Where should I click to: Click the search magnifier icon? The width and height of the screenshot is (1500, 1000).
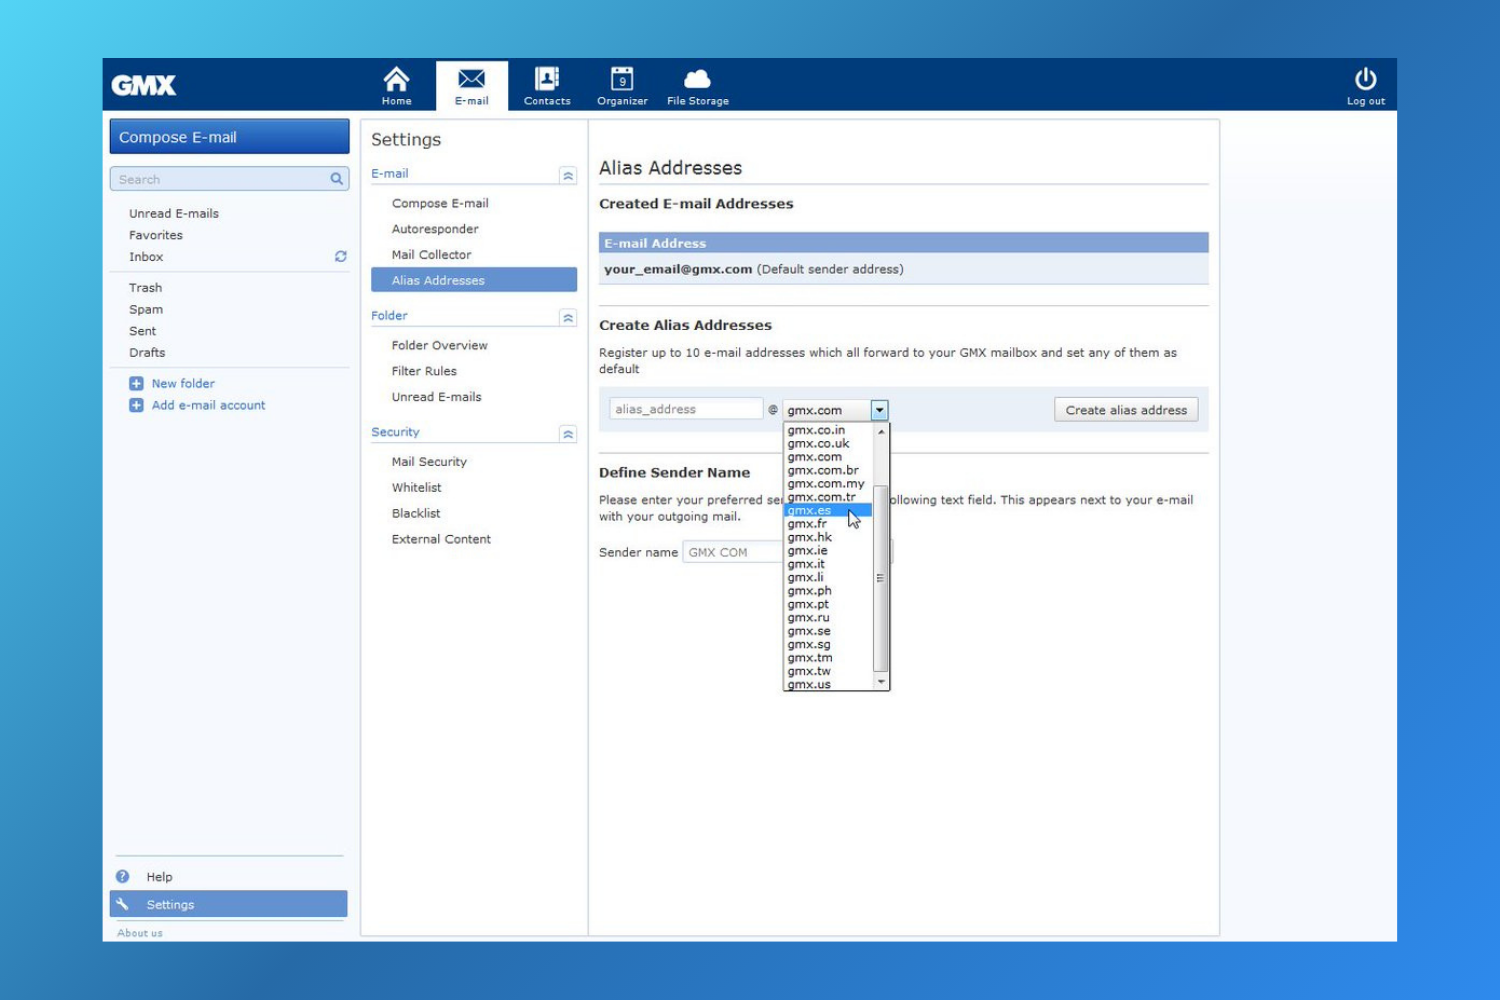pyautogui.click(x=337, y=179)
